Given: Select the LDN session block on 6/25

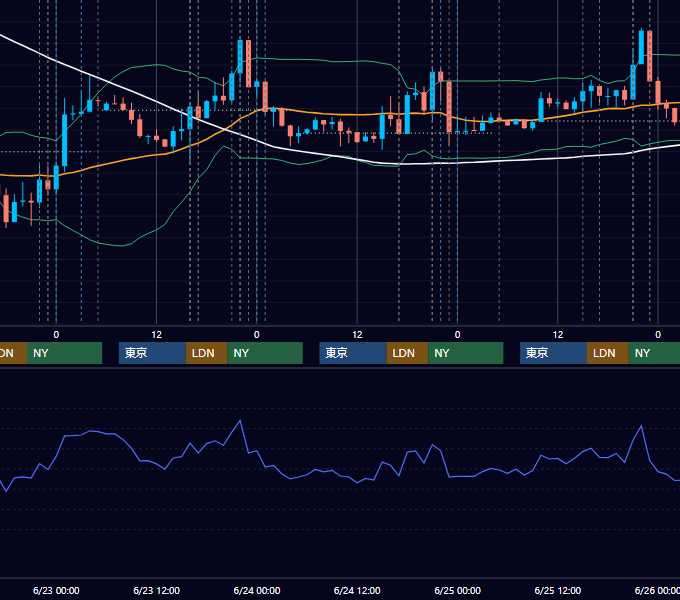Looking at the screenshot, I should [x=608, y=353].
